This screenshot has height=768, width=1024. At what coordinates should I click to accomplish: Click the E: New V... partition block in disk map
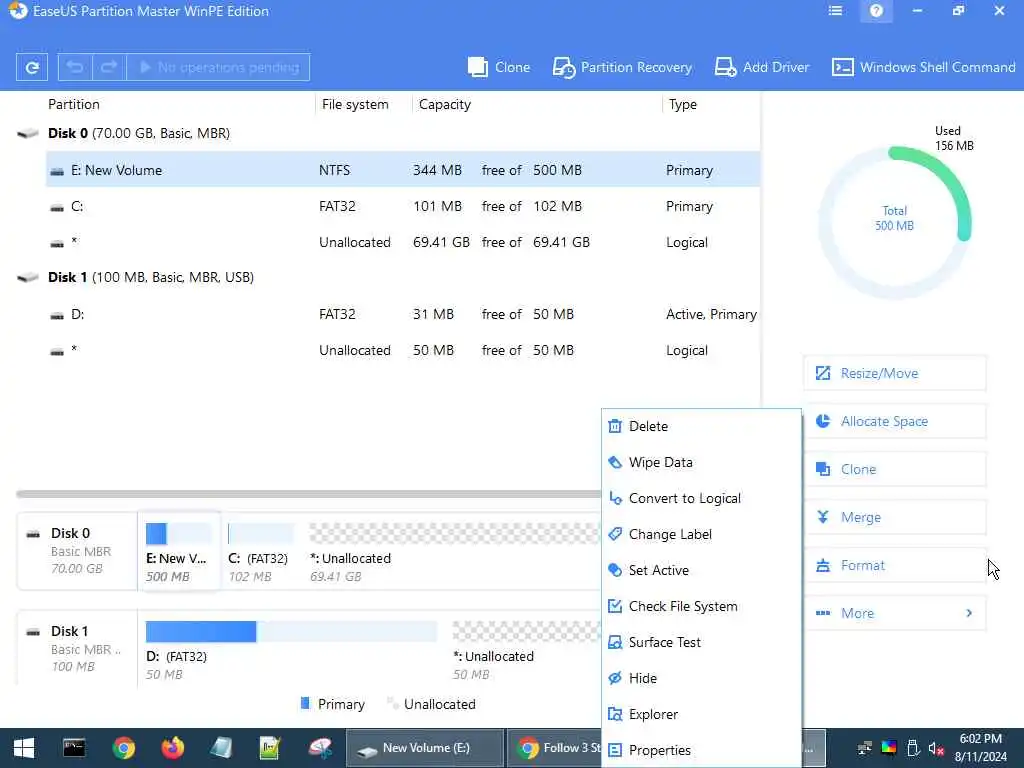click(x=179, y=551)
